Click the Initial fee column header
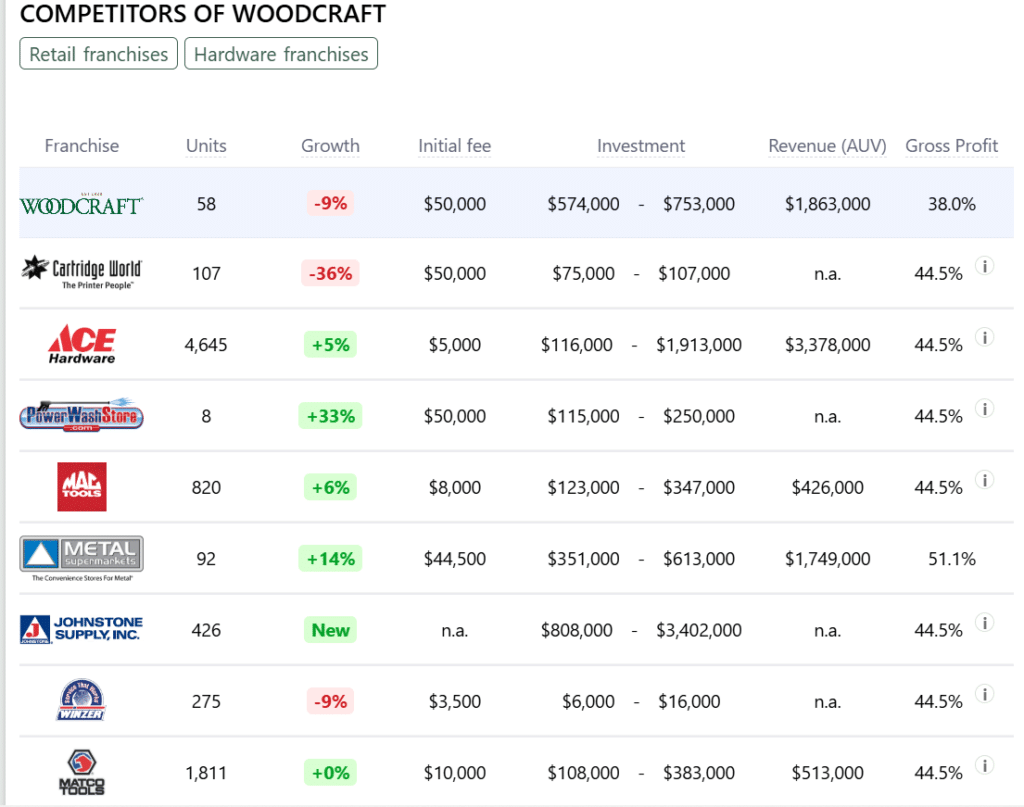Viewport: 1024px width, 807px height. point(455,146)
